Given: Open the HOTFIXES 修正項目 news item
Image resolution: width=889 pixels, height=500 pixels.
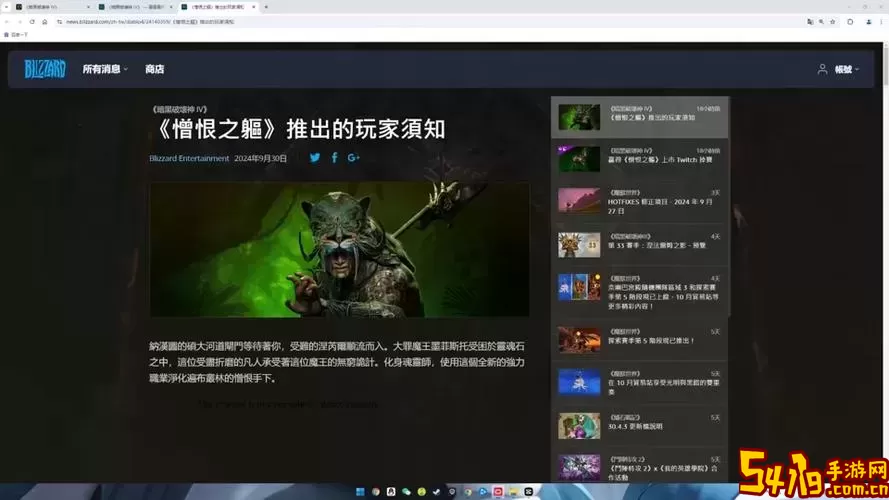Looking at the screenshot, I should click(x=640, y=202).
